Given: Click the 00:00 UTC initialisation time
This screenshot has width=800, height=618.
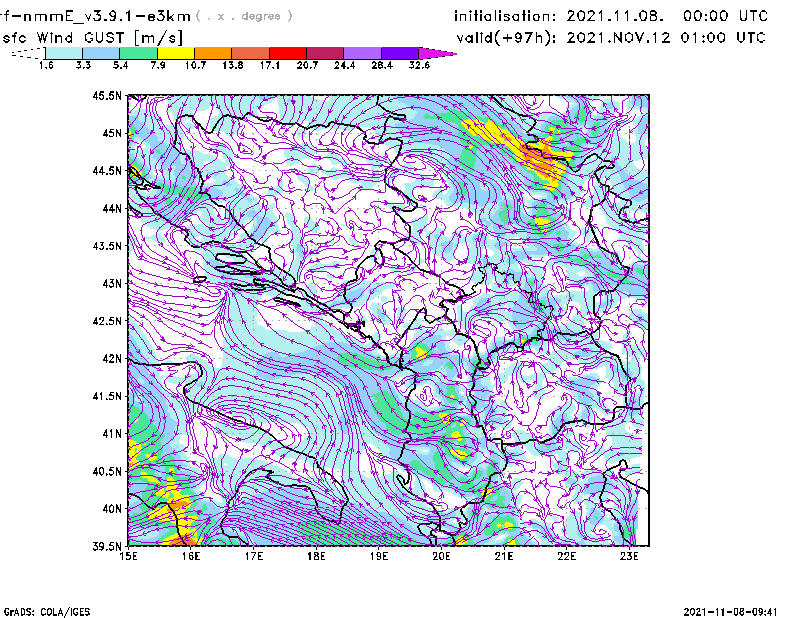Looking at the screenshot, I should click(x=726, y=16).
